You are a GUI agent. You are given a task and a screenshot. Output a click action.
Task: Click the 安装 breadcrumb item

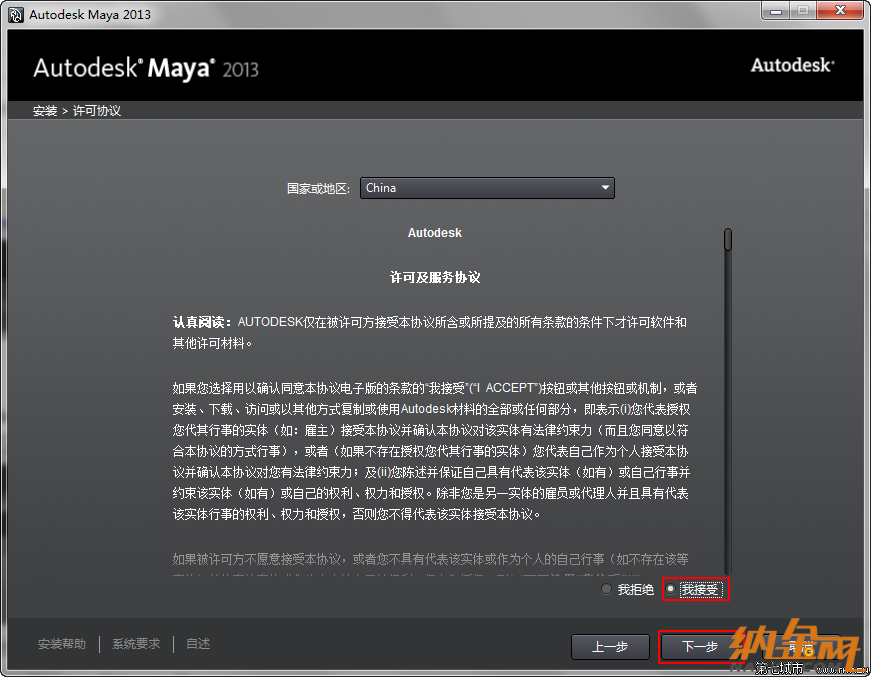tap(45, 111)
